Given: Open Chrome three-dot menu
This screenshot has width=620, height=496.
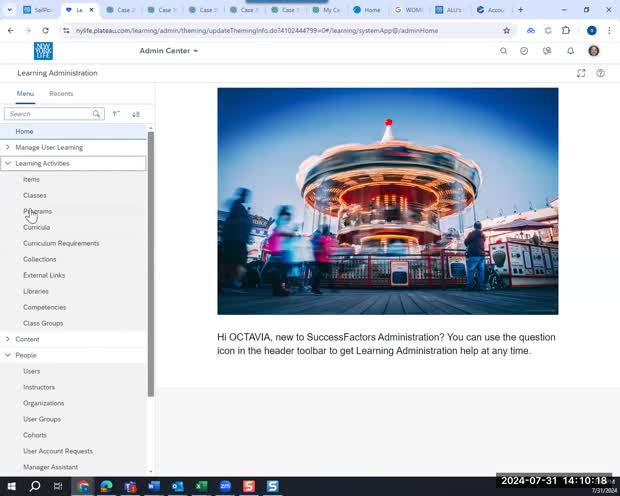Looking at the screenshot, I should [x=609, y=30].
